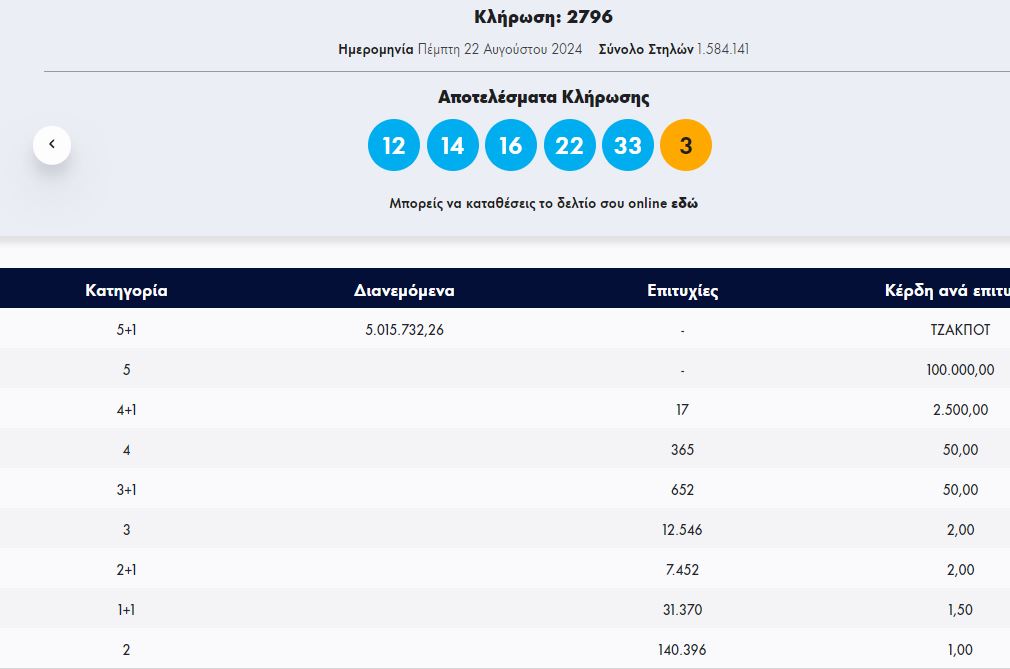
Task: Click the previous draw arrow button
Action: click(x=52, y=145)
